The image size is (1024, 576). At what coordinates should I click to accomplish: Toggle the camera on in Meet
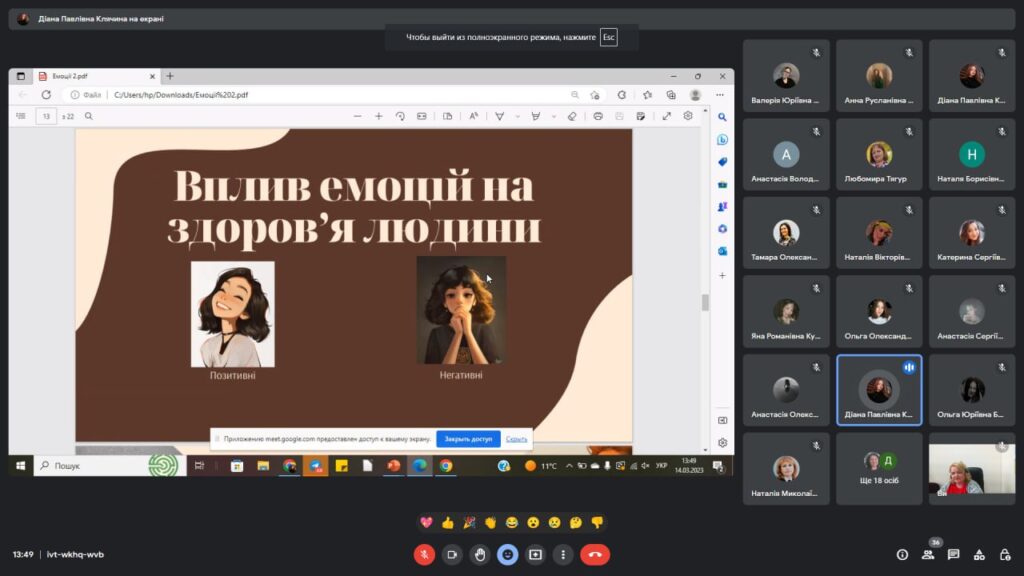[x=452, y=554]
